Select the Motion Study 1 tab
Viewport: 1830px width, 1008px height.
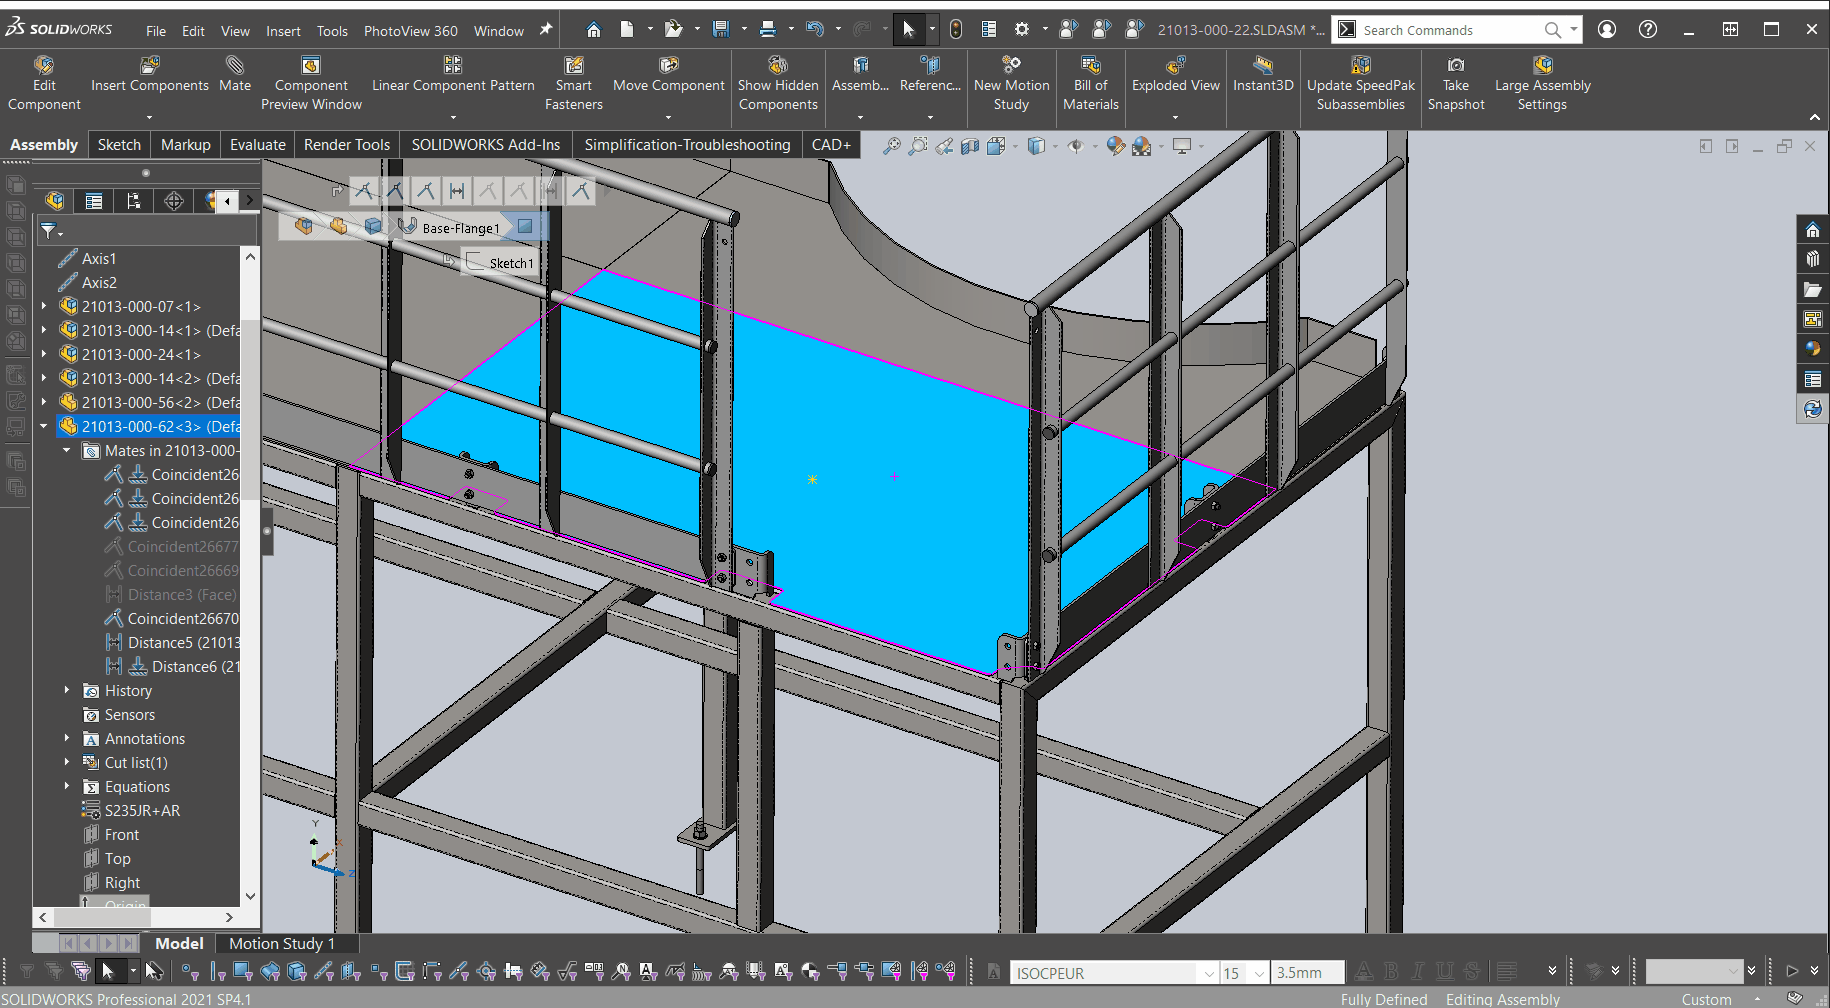pyautogui.click(x=283, y=943)
